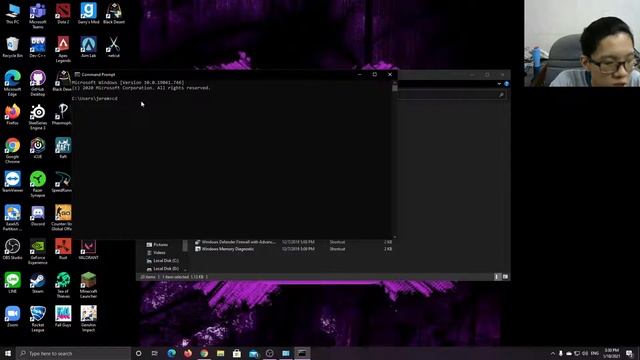640x360 pixels.
Task: Switch File Explorer to details view
Action: point(497,277)
